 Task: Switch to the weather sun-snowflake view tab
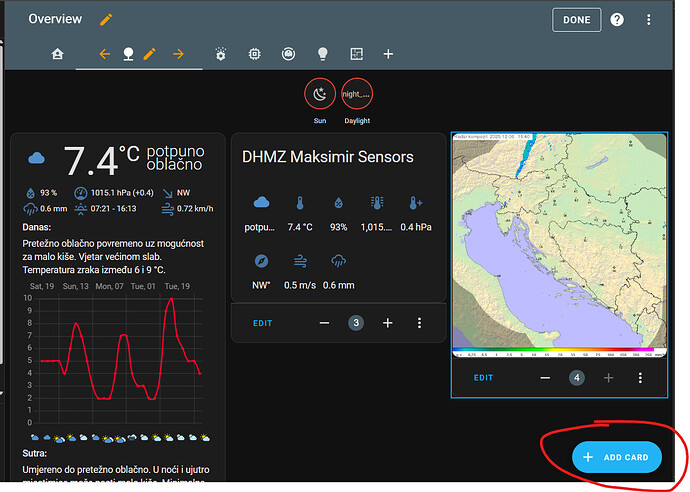tap(220, 54)
